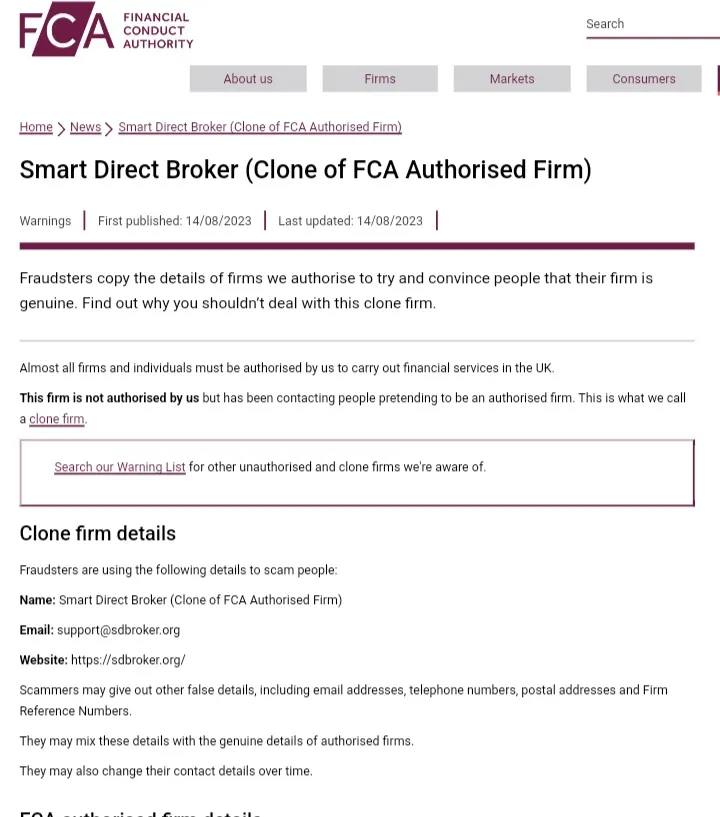The image size is (720, 817).
Task: Open the Firms menu
Action: click(380, 79)
